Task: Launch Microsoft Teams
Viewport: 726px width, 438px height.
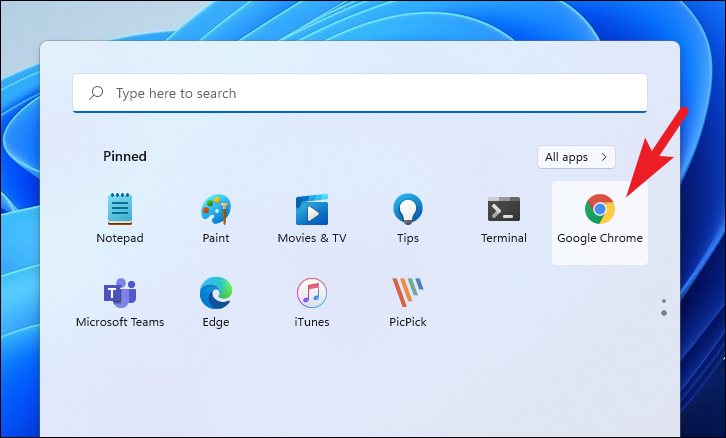Action: [119, 303]
